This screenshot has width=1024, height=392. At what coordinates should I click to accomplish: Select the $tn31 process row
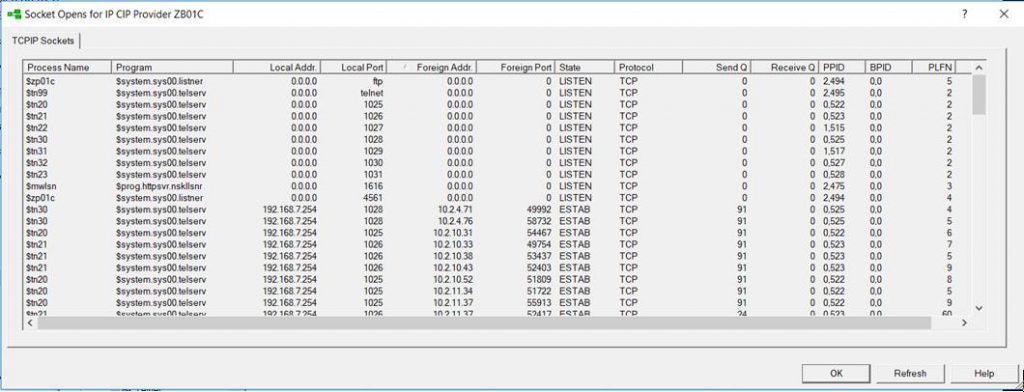496,152
